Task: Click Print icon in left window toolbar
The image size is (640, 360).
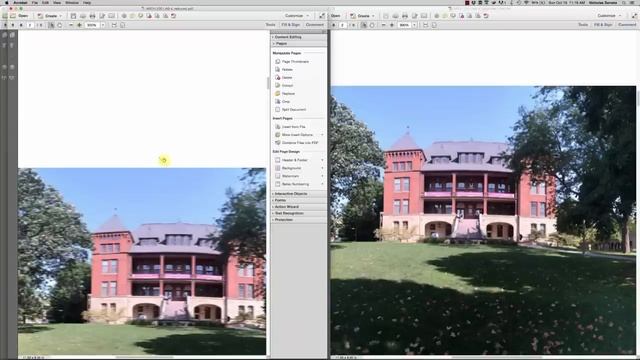Action: click(92, 16)
